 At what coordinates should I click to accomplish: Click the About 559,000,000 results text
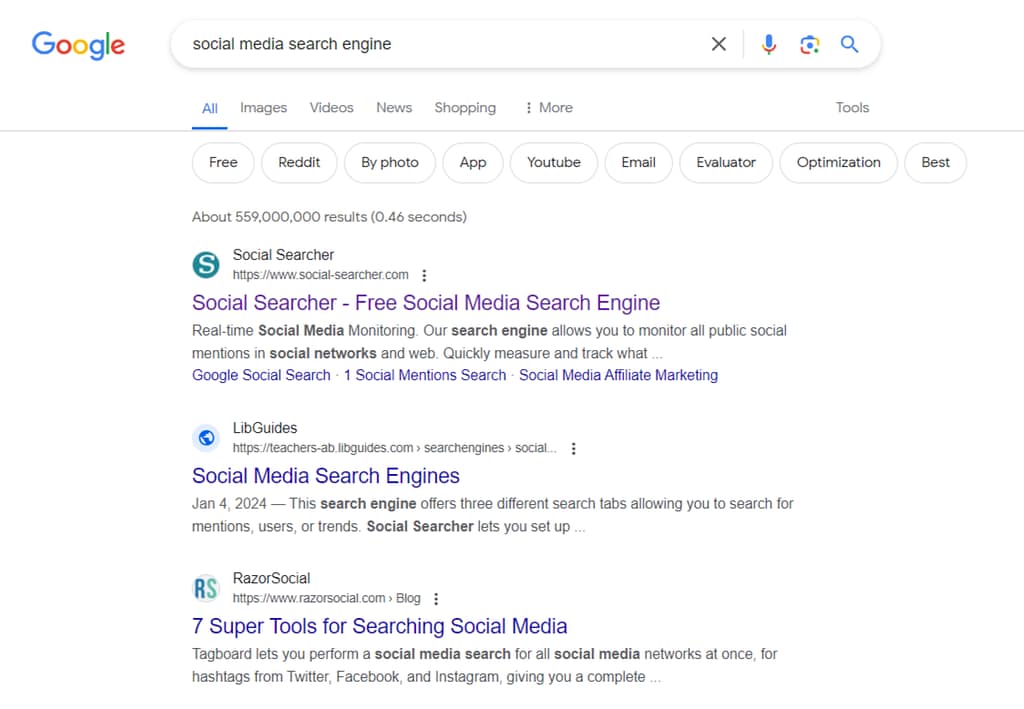click(x=329, y=217)
